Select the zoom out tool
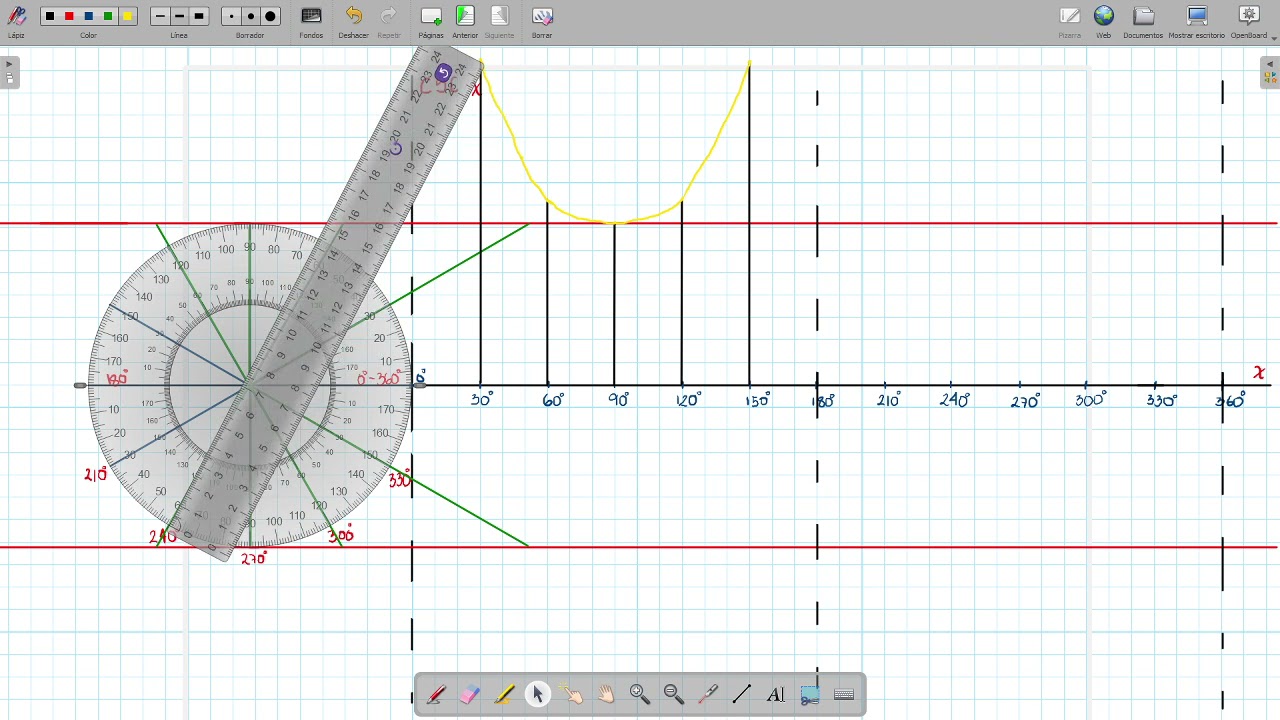This screenshot has width=1280, height=720. point(674,695)
